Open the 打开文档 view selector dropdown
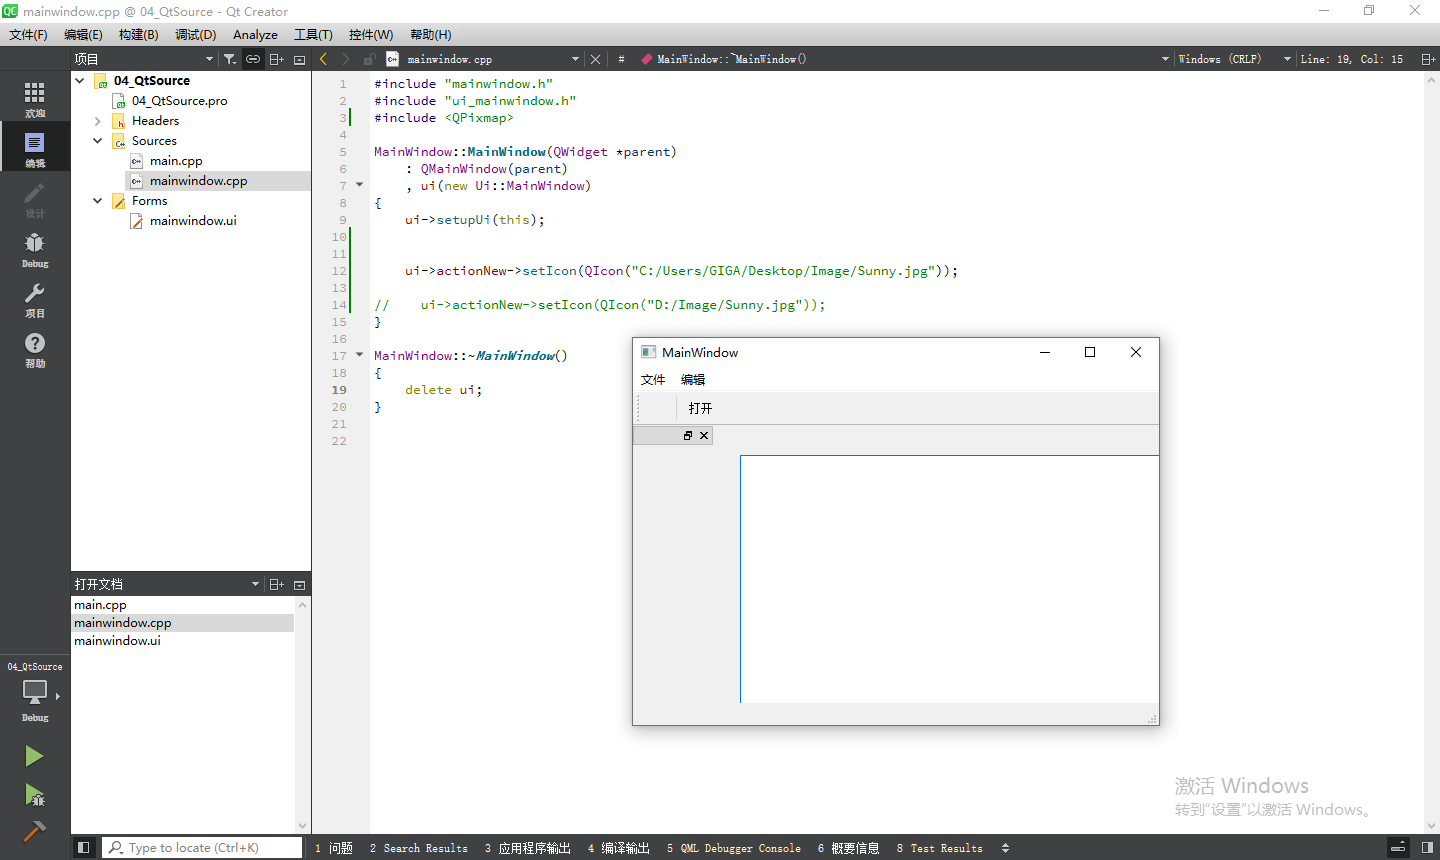Screen dimensions: 1440x860 [255, 584]
